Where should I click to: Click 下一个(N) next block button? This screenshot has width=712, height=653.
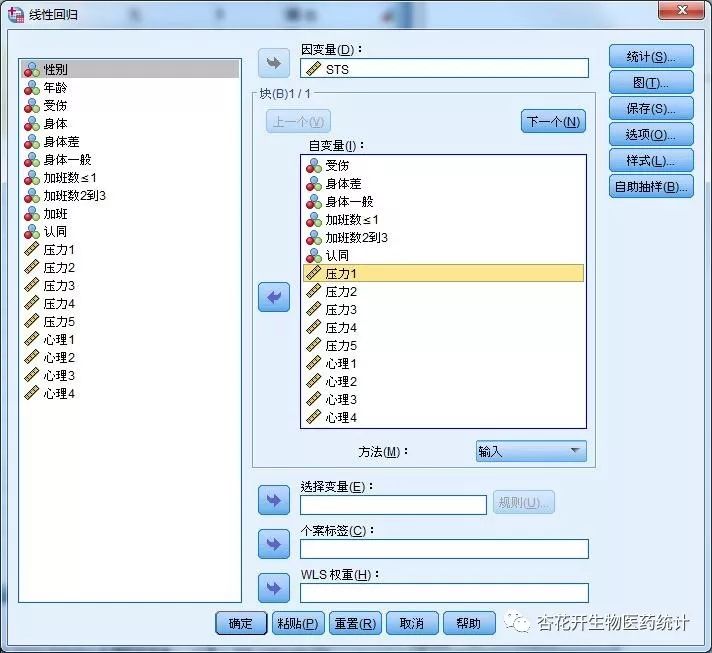coord(553,121)
